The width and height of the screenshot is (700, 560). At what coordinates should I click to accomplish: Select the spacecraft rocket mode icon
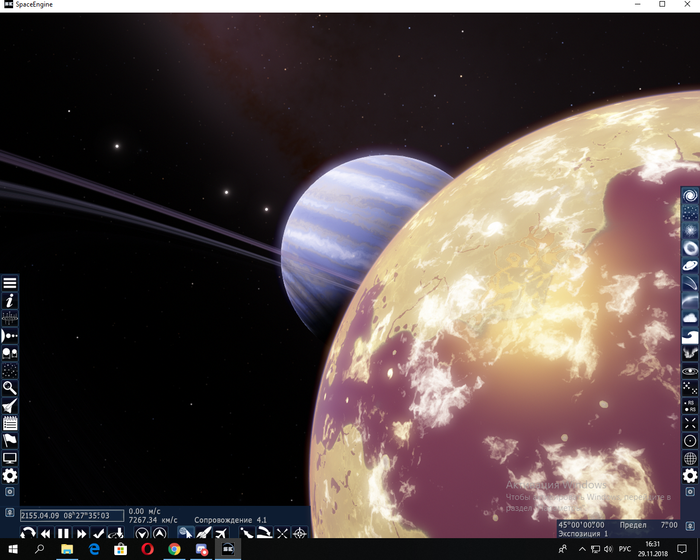[x=203, y=534]
